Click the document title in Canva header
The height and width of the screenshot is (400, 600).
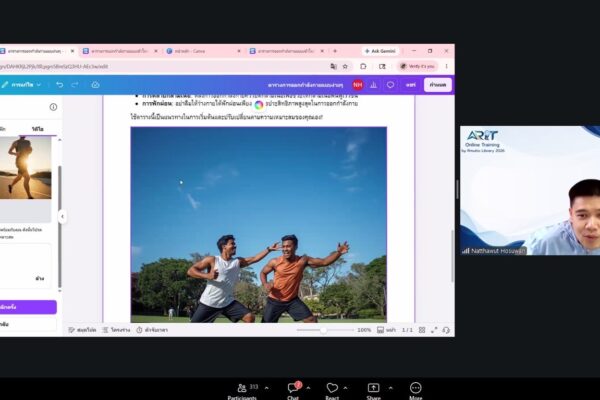[305, 85]
